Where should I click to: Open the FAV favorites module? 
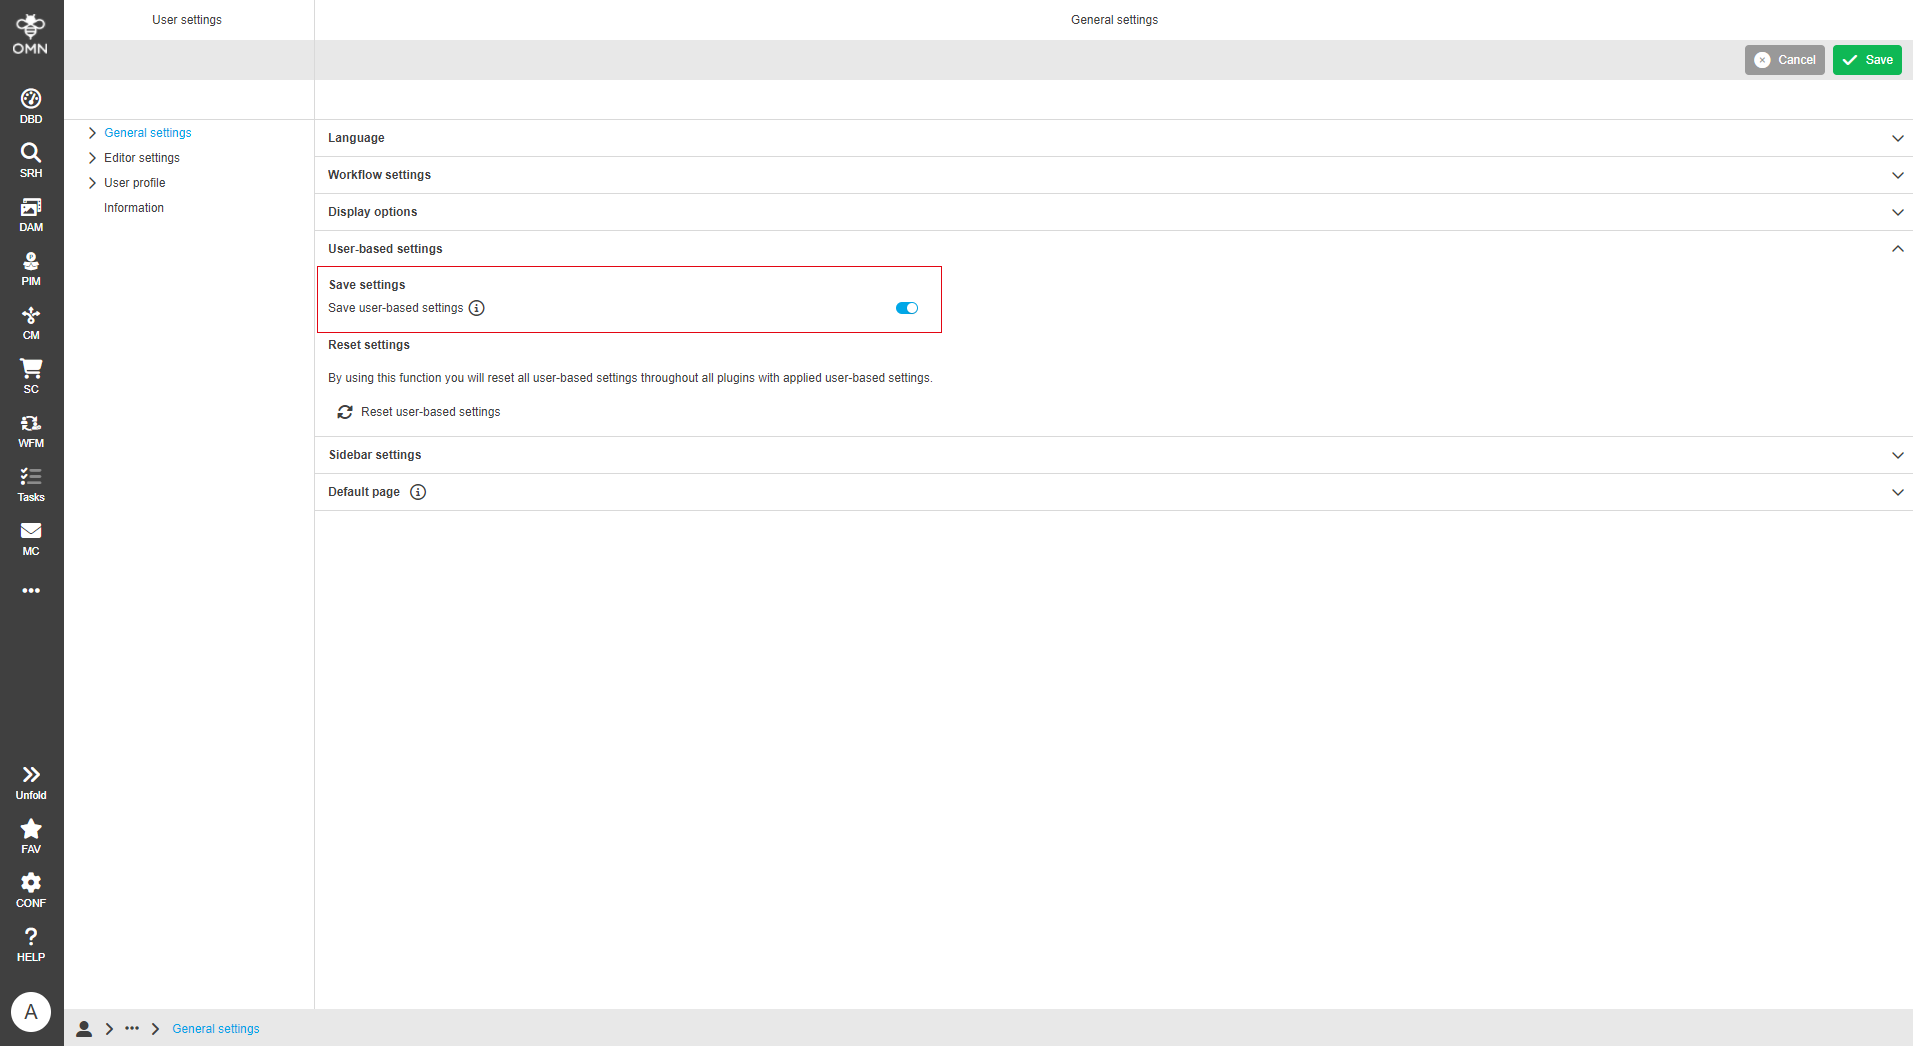pyautogui.click(x=30, y=834)
